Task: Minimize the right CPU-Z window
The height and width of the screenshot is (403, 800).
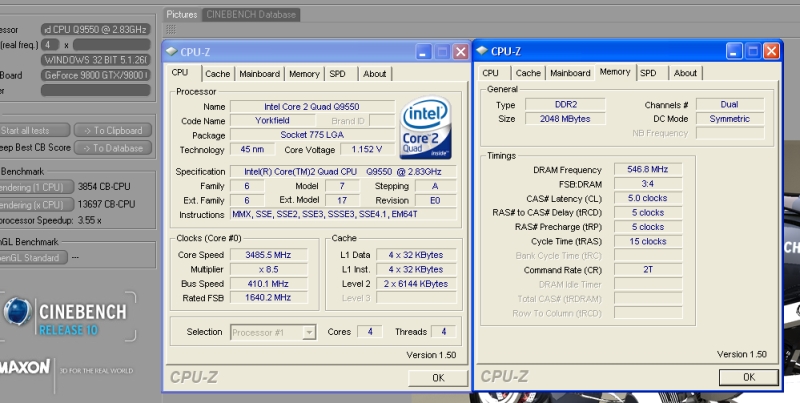Action: [734, 51]
